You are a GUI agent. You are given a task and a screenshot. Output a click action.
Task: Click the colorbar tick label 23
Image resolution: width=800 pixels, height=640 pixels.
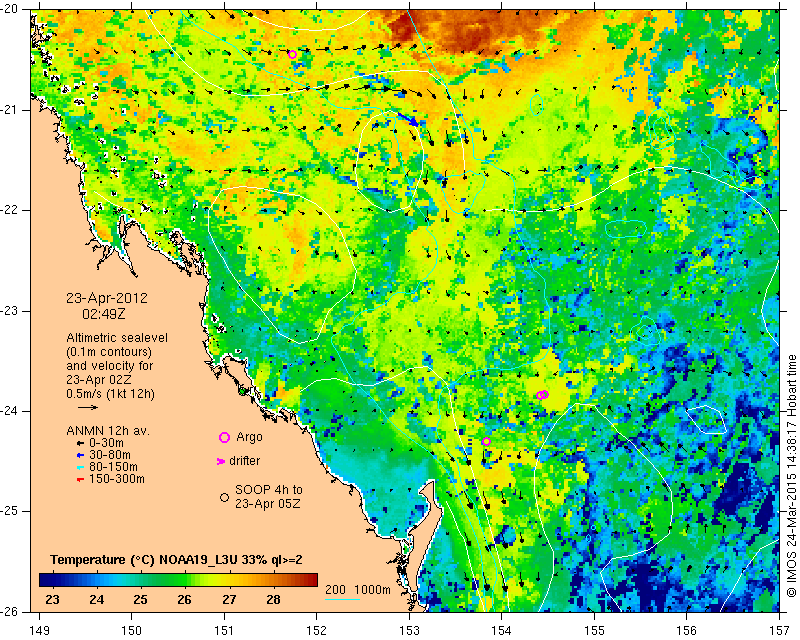[52, 599]
